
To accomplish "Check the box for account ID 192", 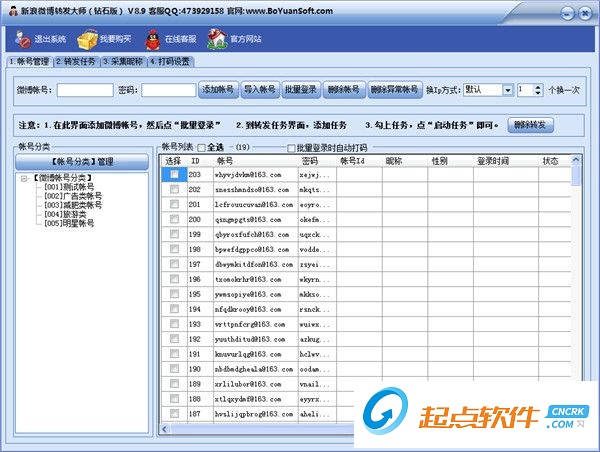I will pos(174,339).
